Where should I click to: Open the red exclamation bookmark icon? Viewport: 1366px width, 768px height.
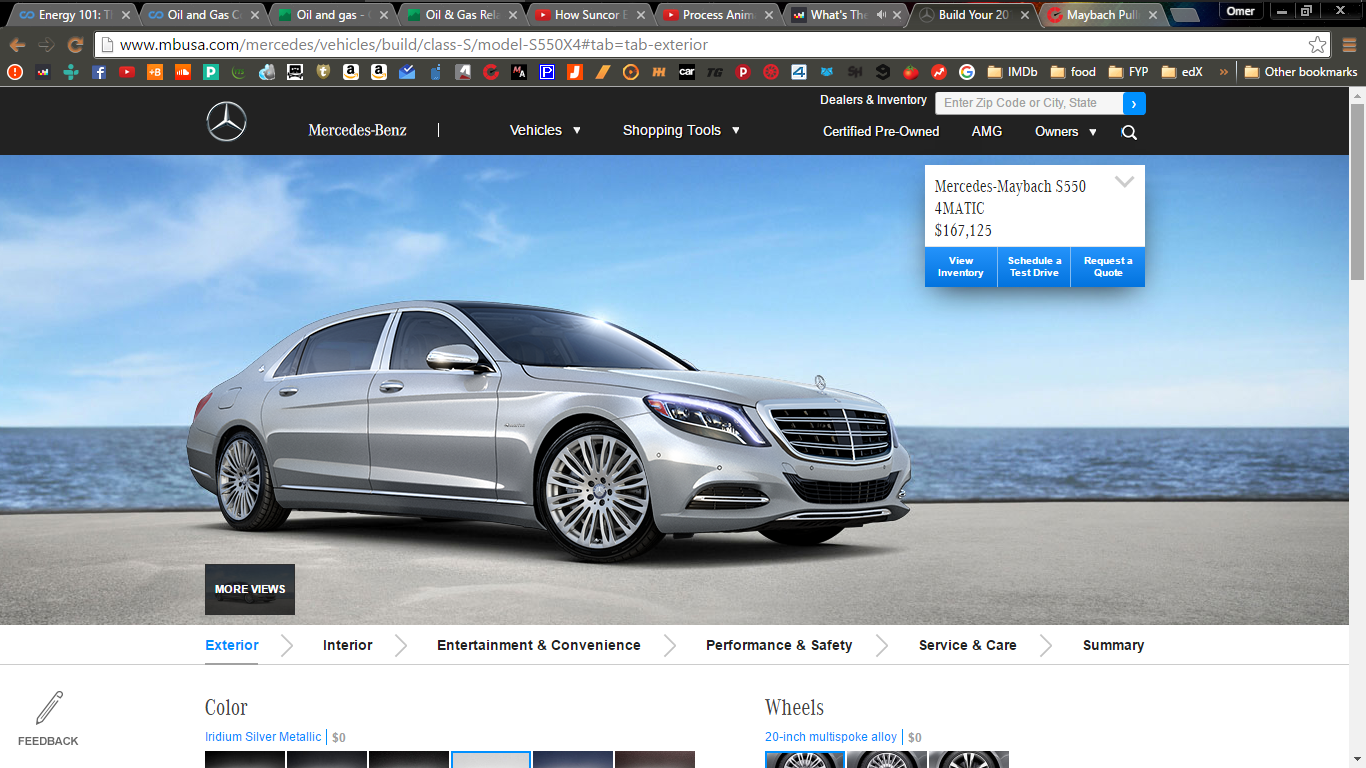(x=15, y=72)
